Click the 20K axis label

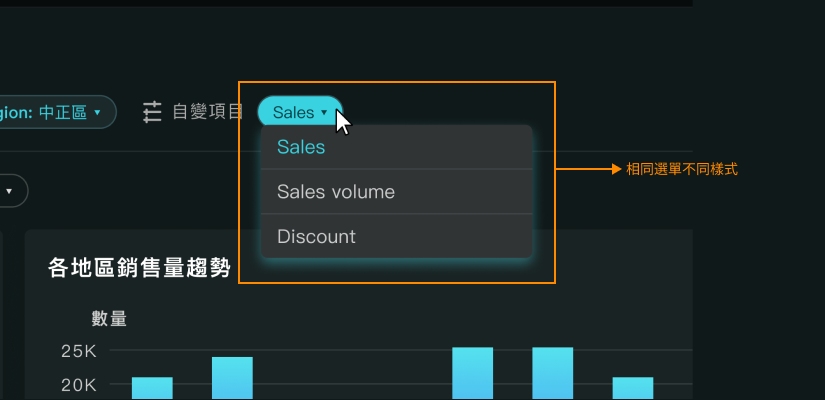tap(79, 386)
